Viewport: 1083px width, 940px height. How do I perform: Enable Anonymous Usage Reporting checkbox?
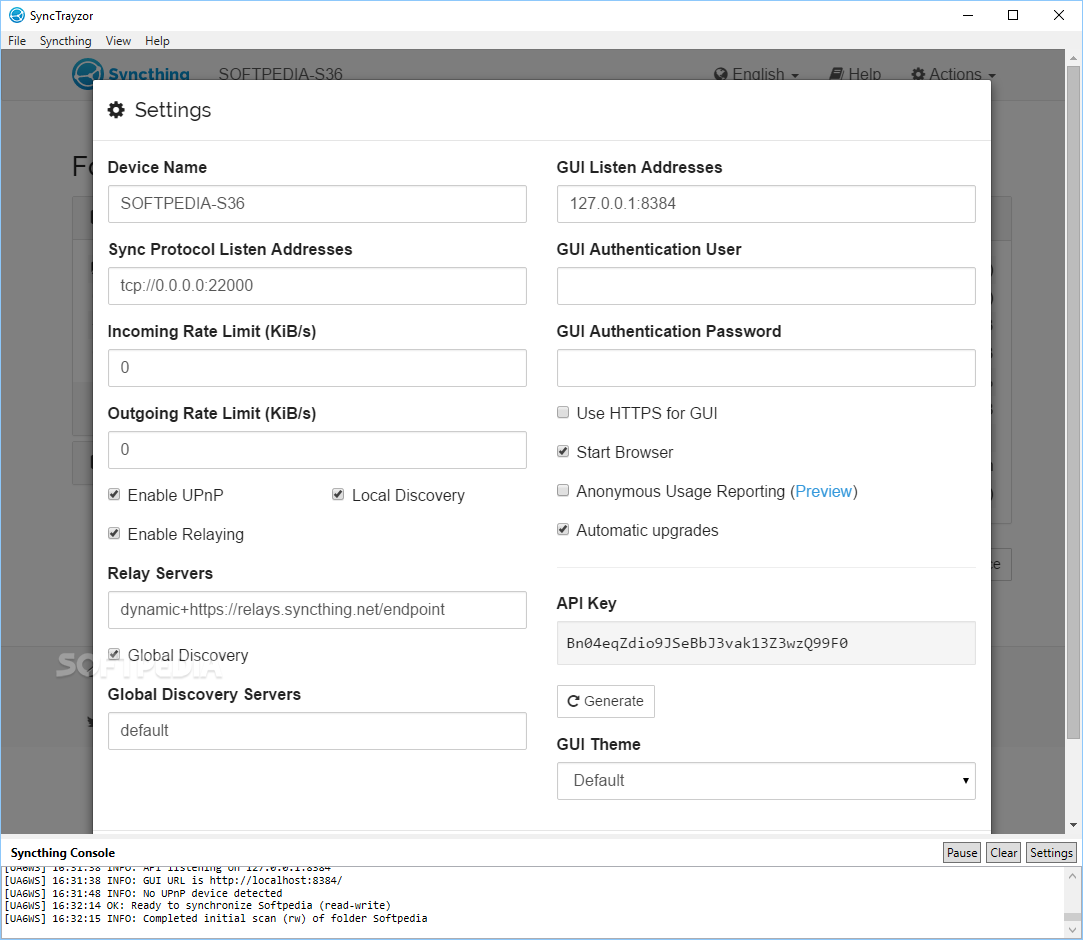point(563,490)
